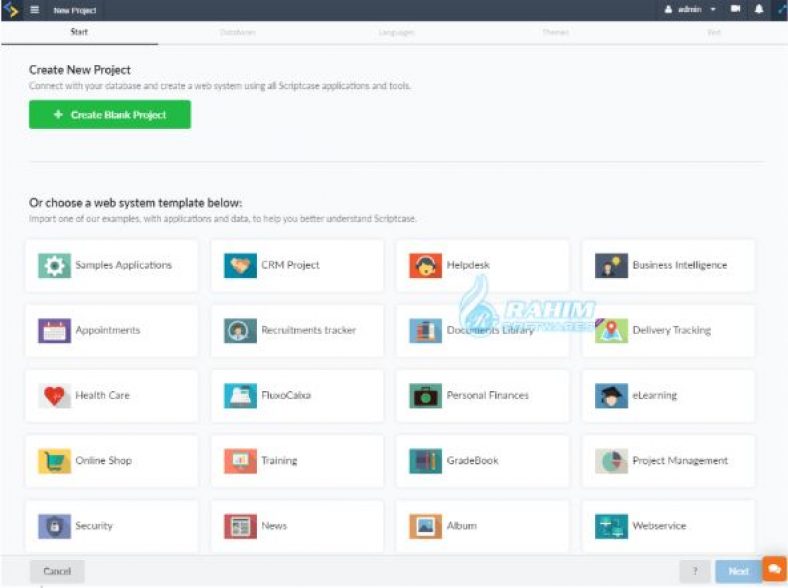Click the CRM Project label

click(x=290, y=265)
